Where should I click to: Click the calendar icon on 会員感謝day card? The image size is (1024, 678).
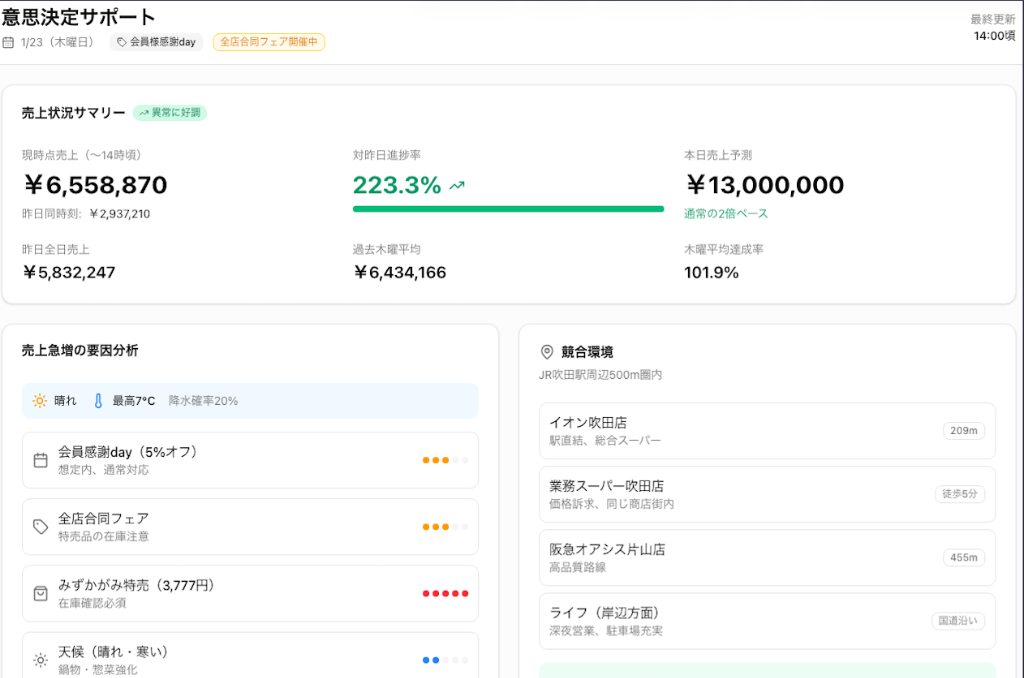pyautogui.click(x=40, y=460)
